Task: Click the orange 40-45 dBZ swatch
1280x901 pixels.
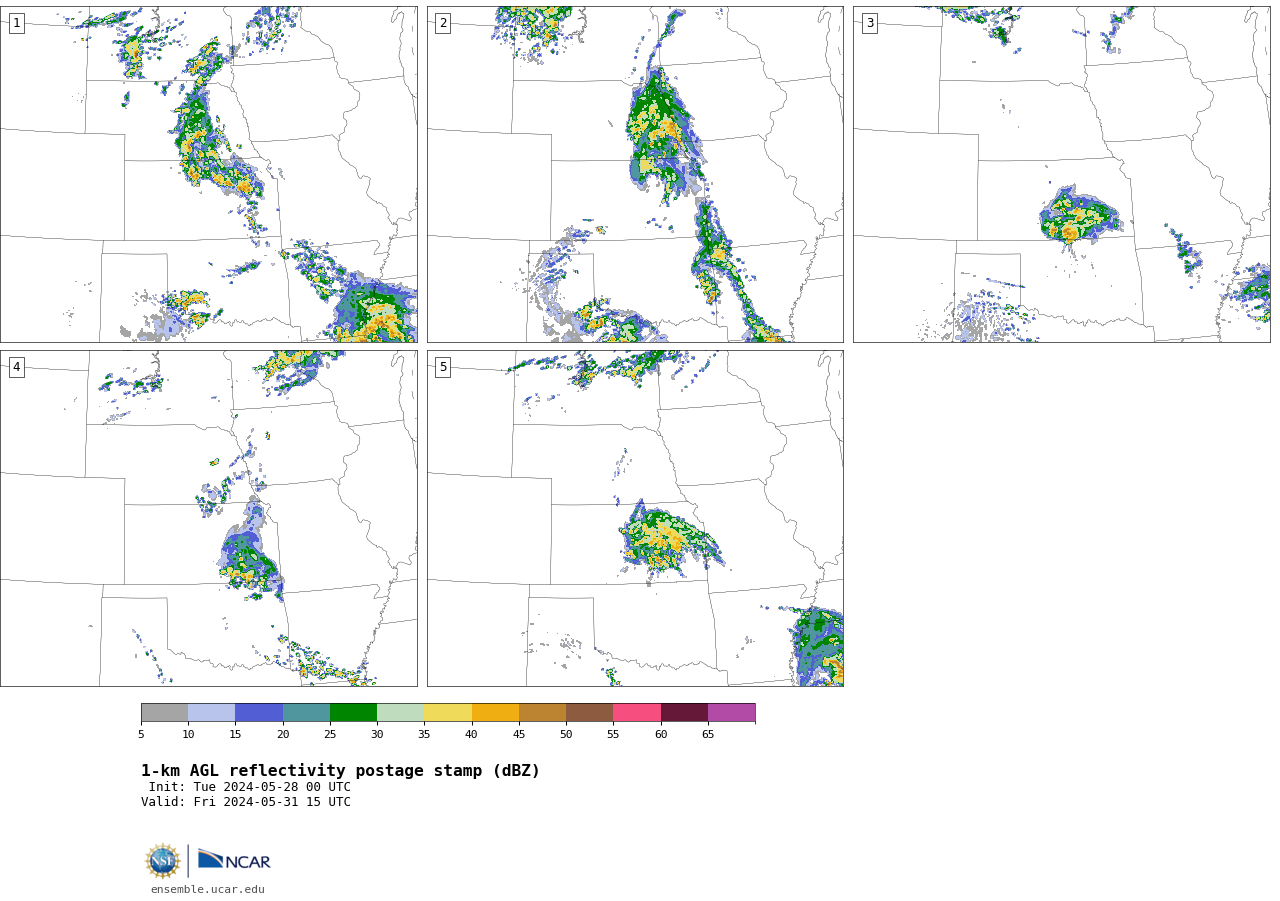Action: pos(495,713)
